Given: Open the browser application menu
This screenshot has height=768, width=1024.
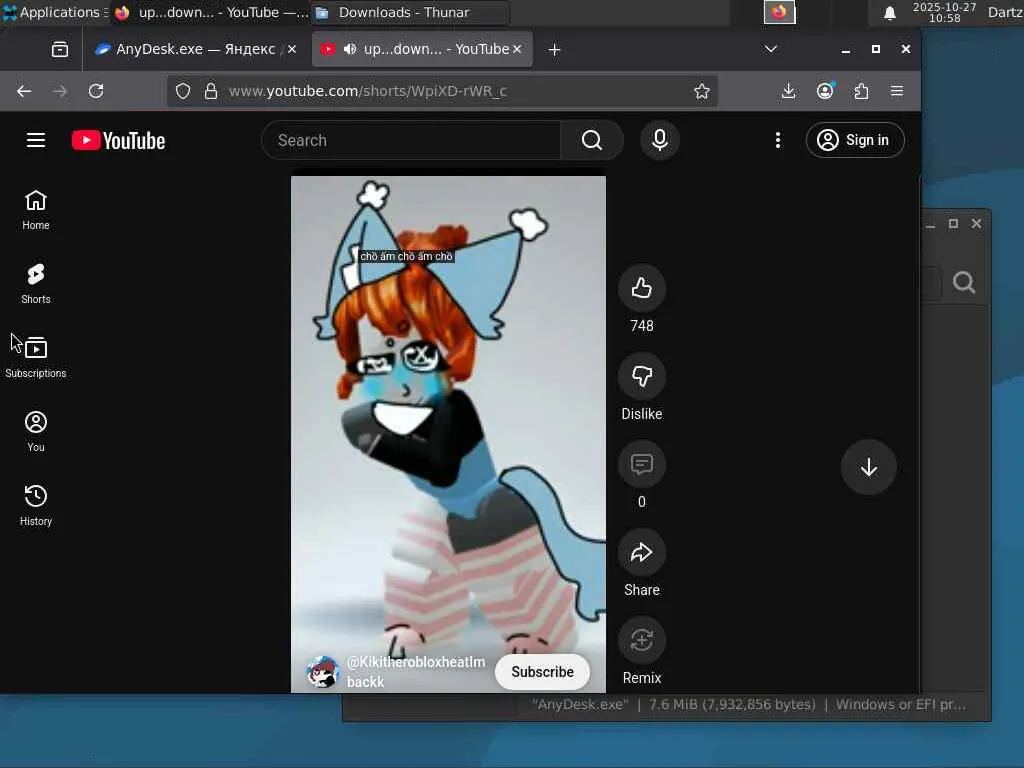Looking at the screenshot, I should pyautogui.click(x=897, y=91).
